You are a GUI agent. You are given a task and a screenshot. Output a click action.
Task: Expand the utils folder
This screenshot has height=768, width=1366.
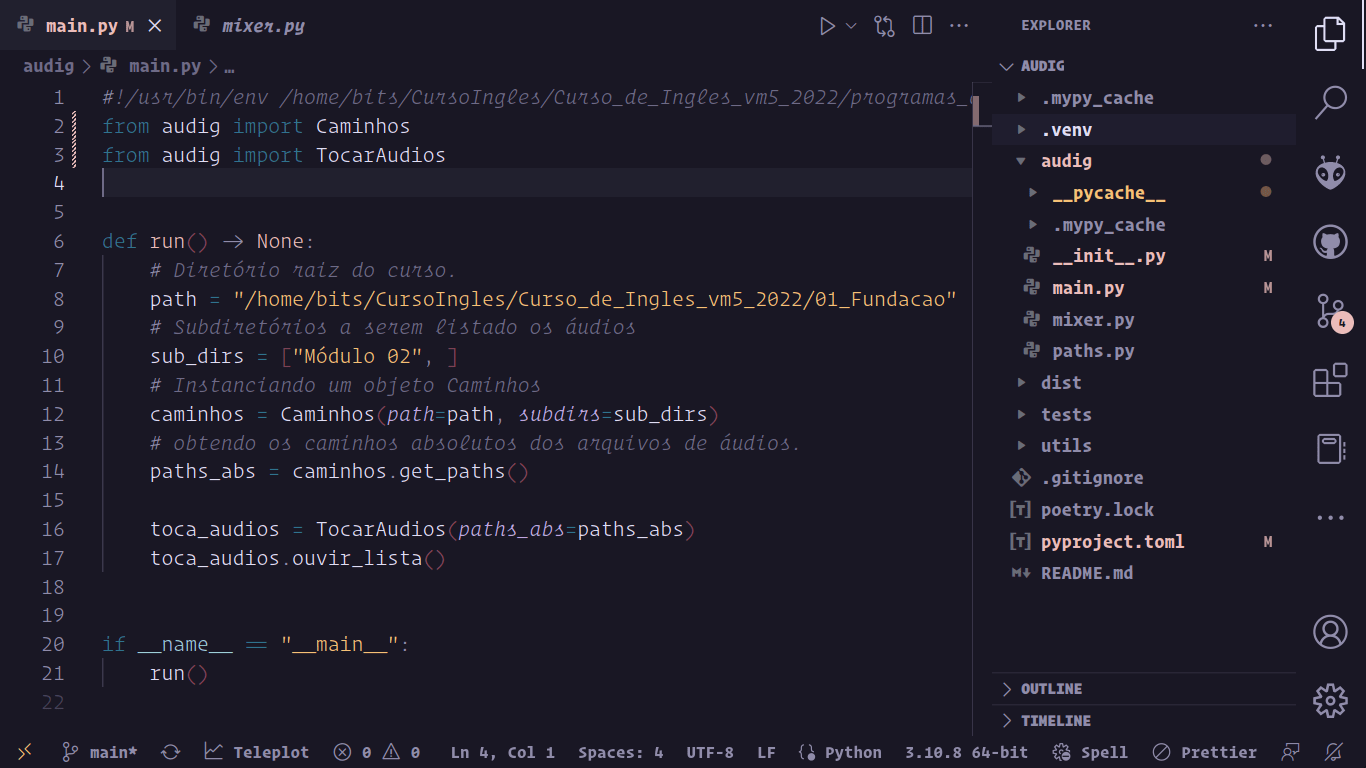coord(1143,446)
